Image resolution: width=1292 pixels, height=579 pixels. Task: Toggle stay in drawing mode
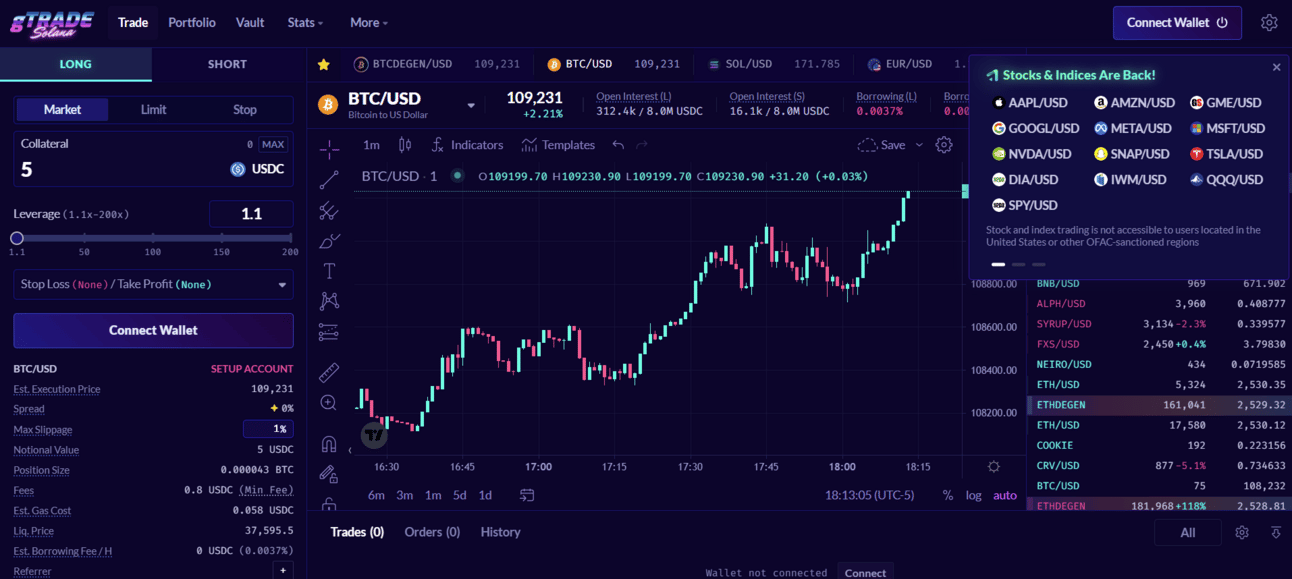[329, 473]
